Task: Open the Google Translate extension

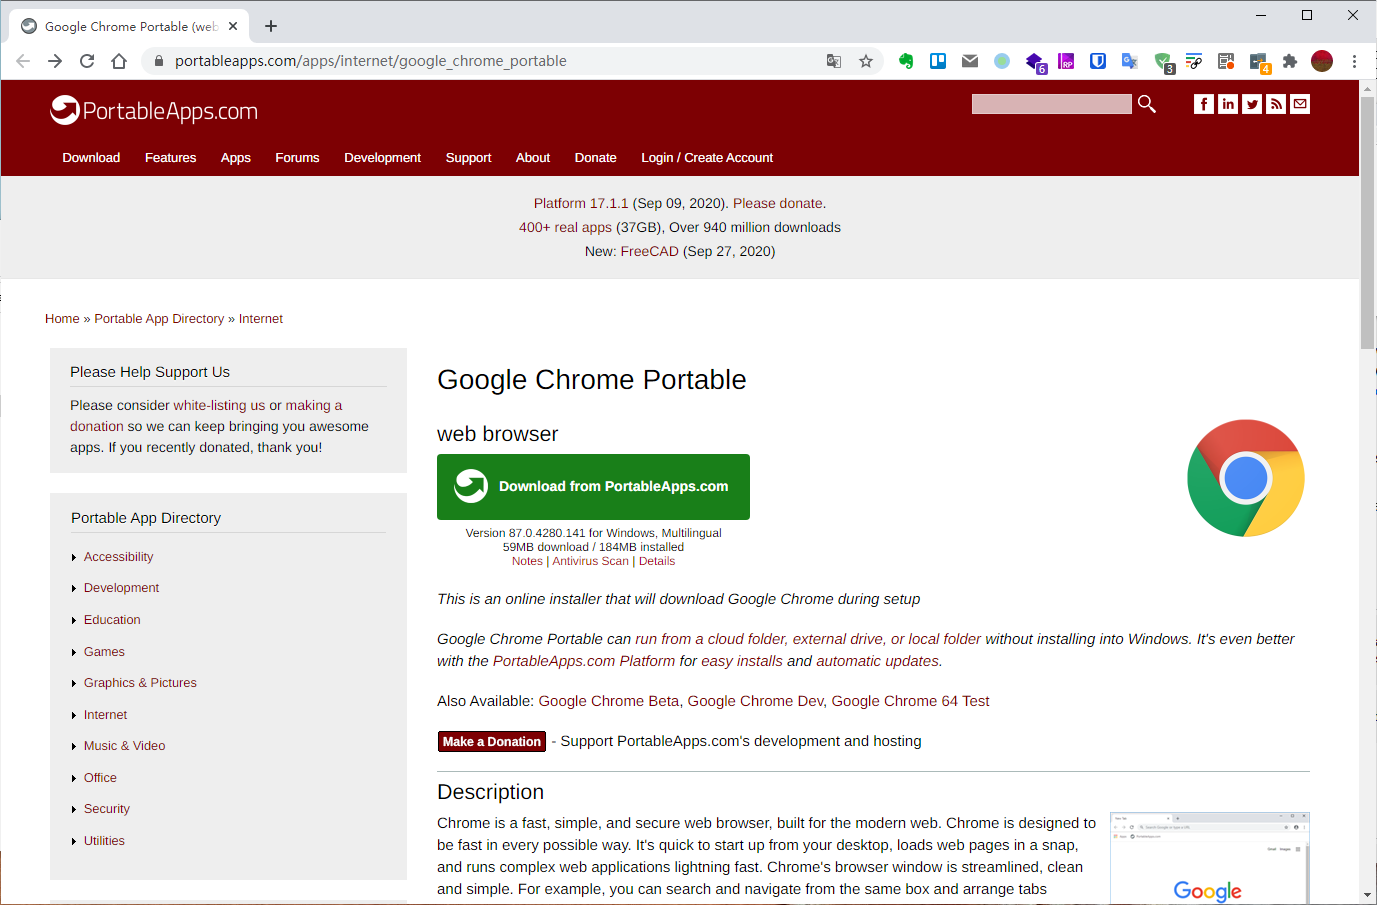Action: 1130,61
